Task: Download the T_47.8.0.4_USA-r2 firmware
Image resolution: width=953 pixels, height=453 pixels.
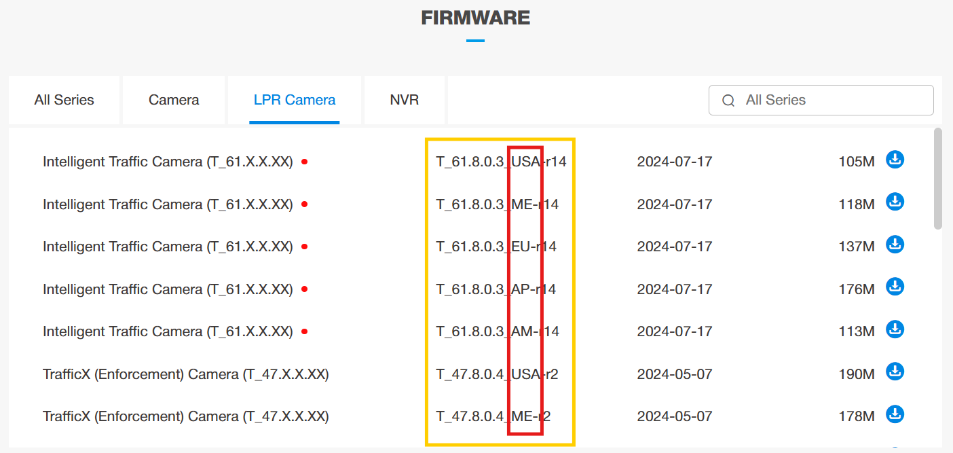Action: (x=895, y=372)
